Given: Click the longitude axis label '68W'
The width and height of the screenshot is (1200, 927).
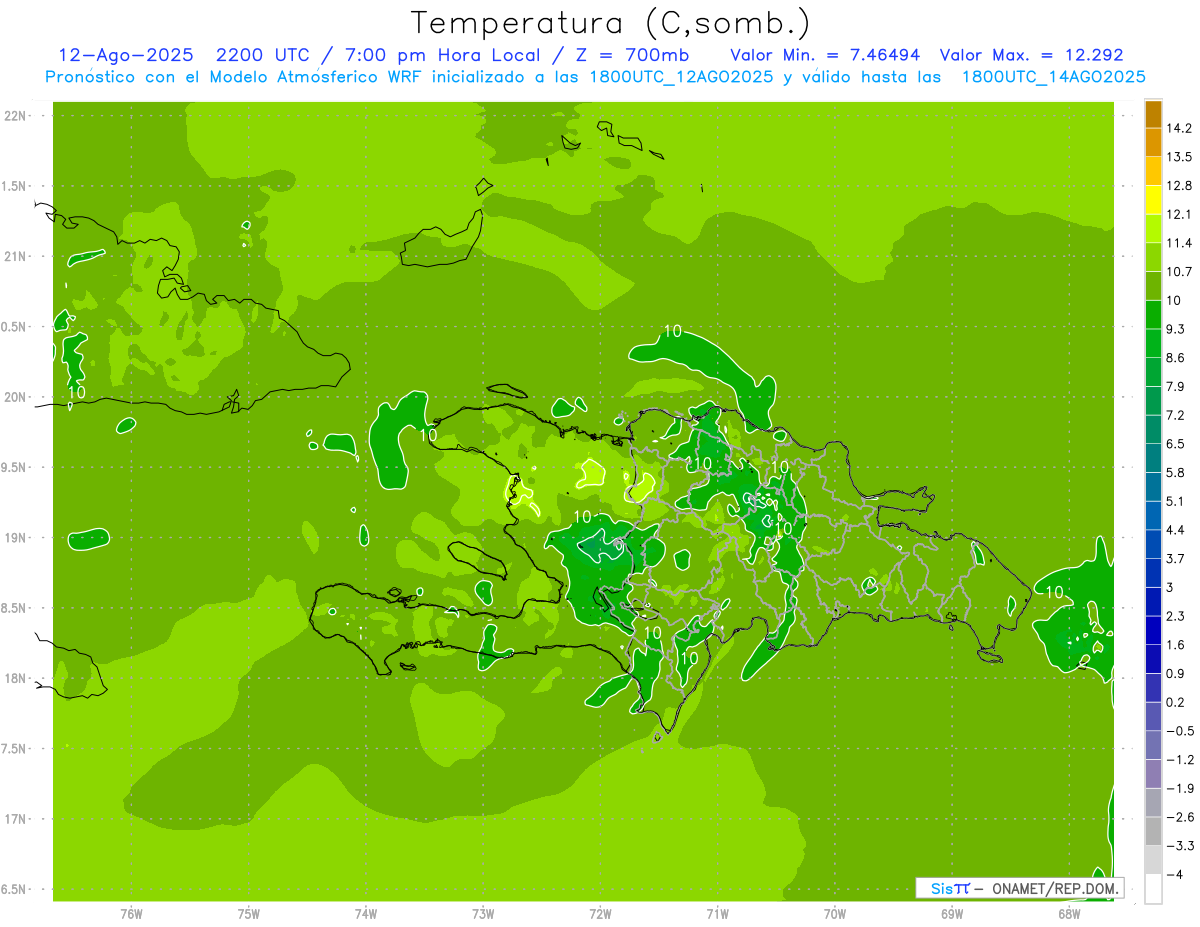Looking at the screenshot, I should (x=1069, y=914).
